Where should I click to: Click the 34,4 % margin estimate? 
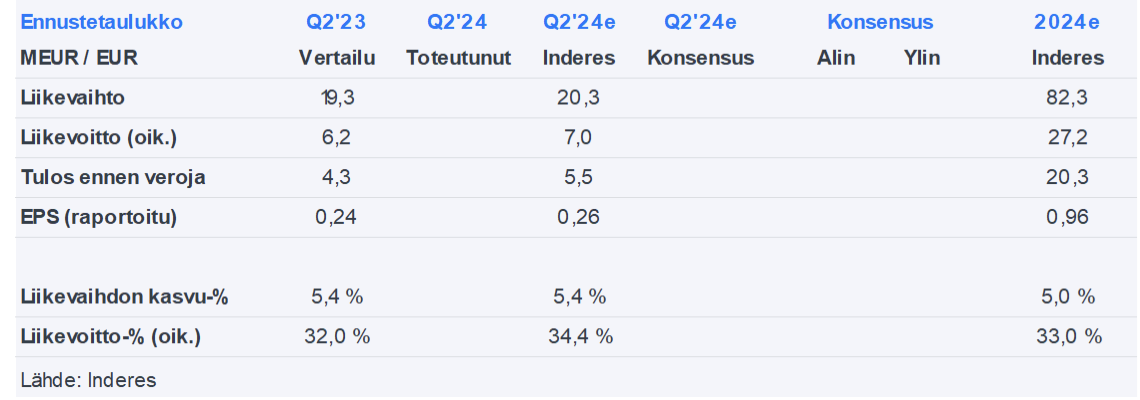tap(578, 337)
